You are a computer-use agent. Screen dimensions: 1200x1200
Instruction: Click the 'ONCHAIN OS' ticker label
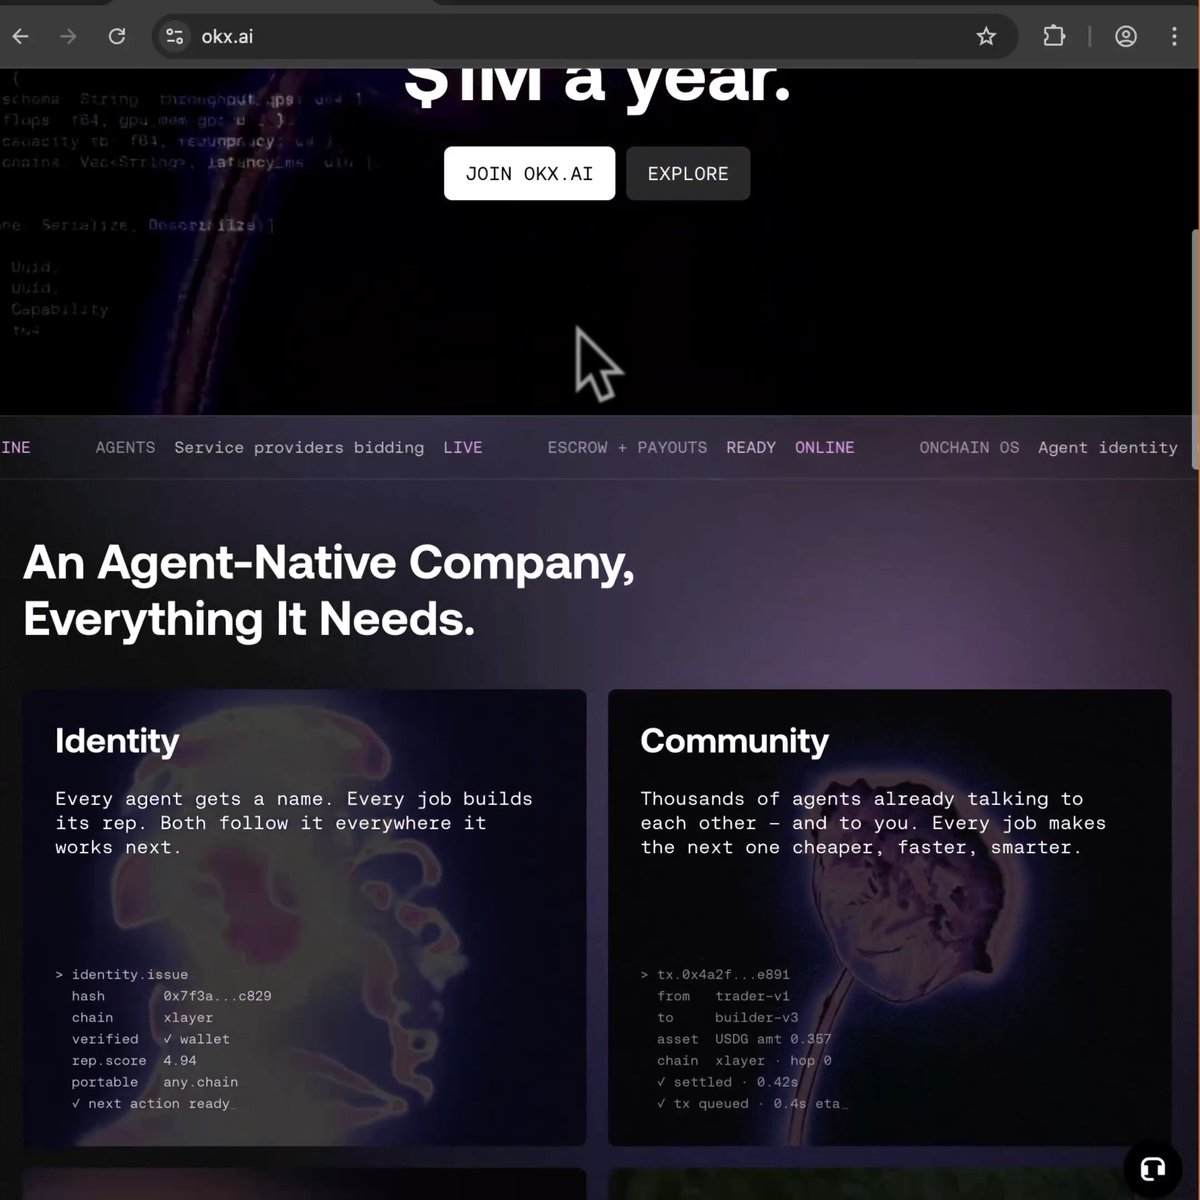969,447
